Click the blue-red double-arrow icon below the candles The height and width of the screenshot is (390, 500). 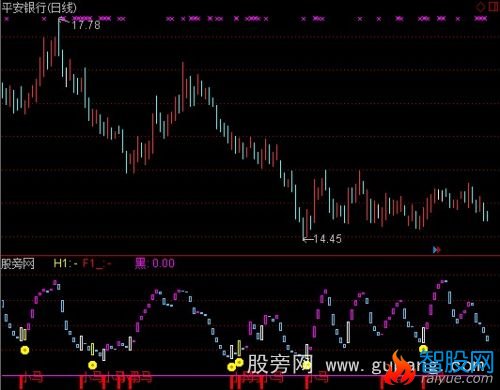[436, 249]
